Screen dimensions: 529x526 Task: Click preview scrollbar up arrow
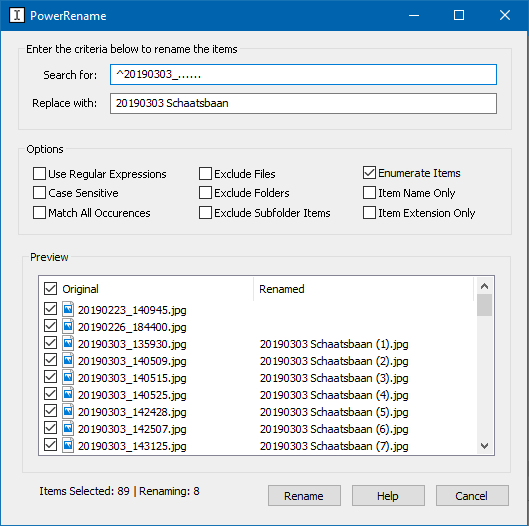484,286
